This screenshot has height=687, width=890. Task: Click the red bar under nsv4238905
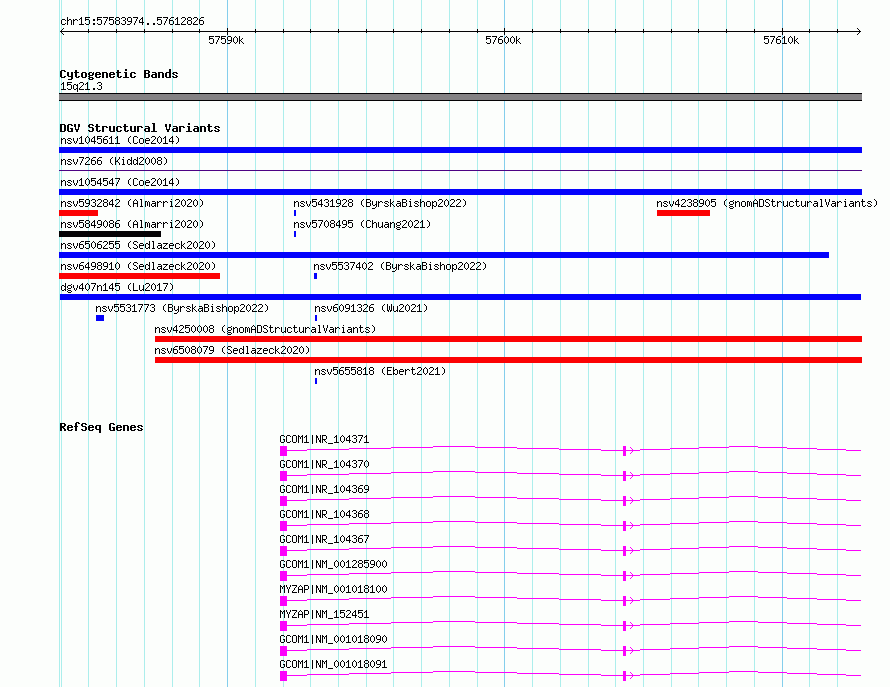click(683, 213)
